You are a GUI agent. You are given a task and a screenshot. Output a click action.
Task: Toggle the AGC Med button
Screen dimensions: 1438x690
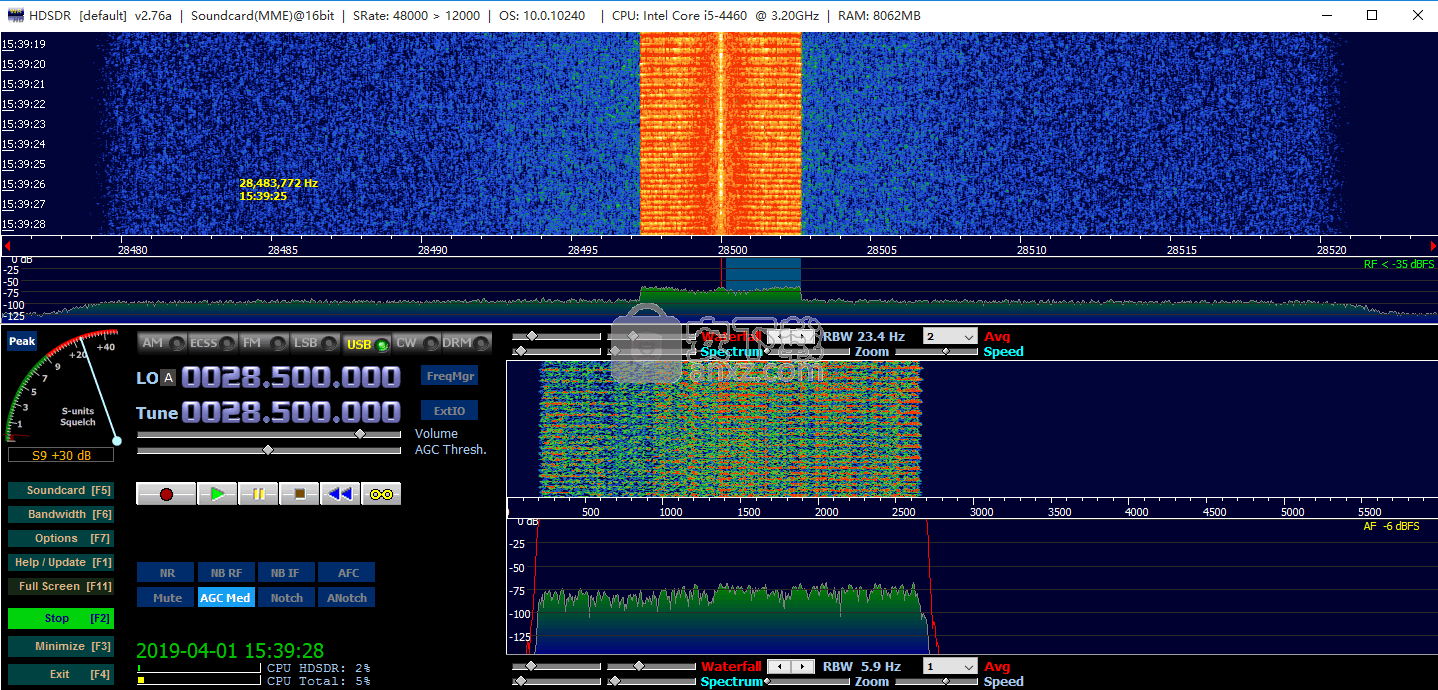226,598
